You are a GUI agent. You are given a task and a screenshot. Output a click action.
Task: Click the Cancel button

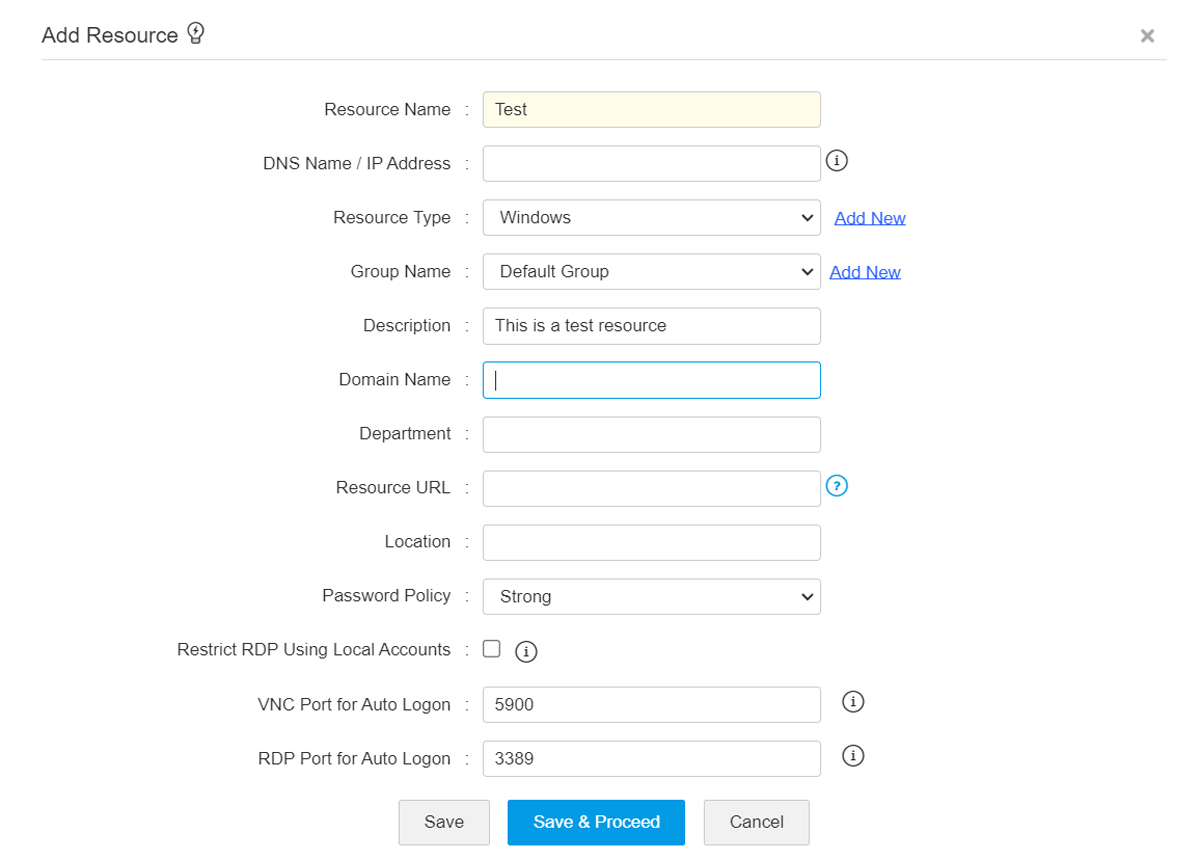pyautogui.click(x=756, y=821)
